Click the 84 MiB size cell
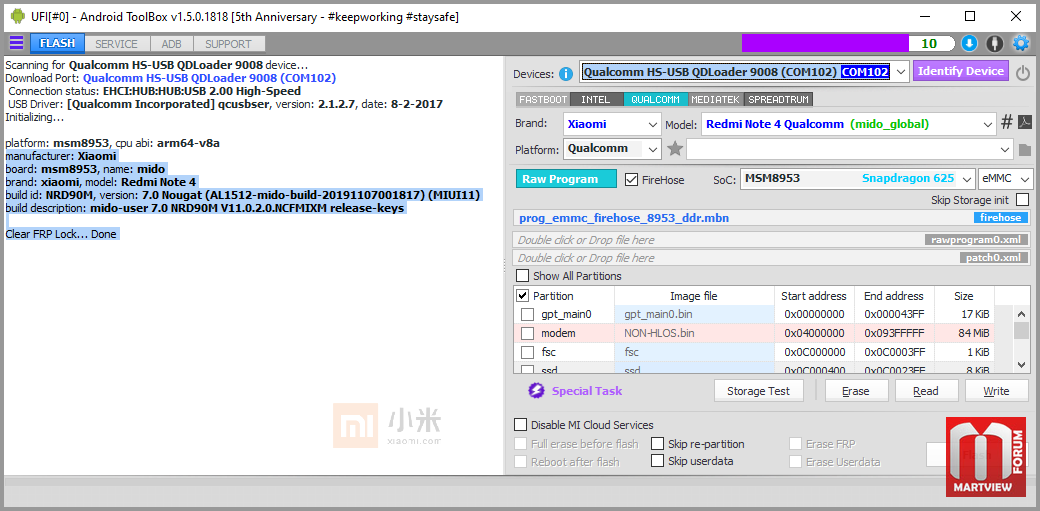Screen dimensions: 1040x511 [x=964, y=333]
